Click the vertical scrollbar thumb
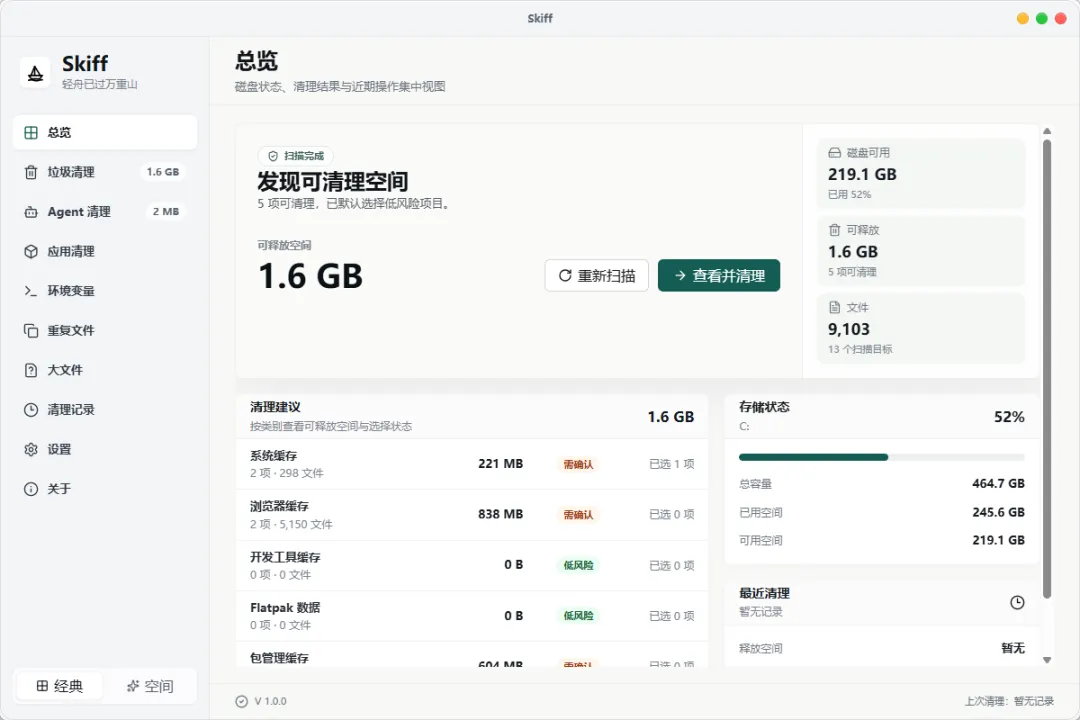The height and width of the screenshot is (720, 1080). point(1047,369)
